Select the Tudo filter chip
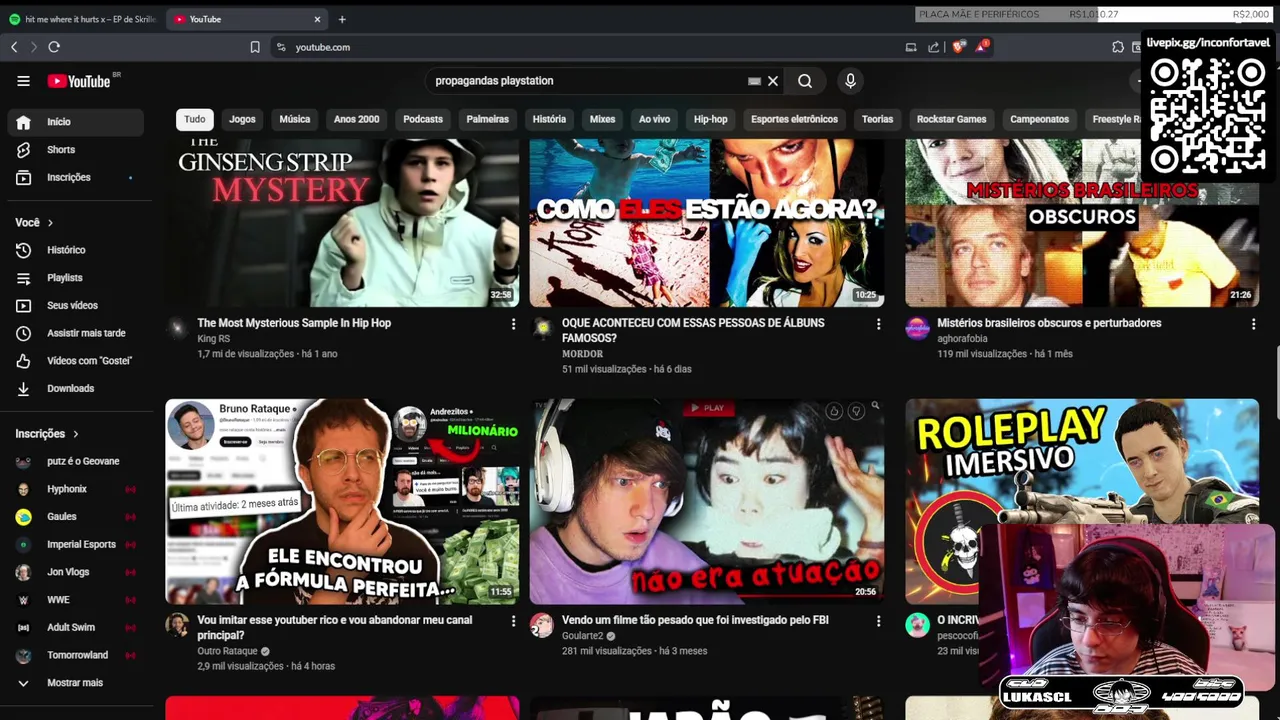1280x720 pixels. [194, 119]
